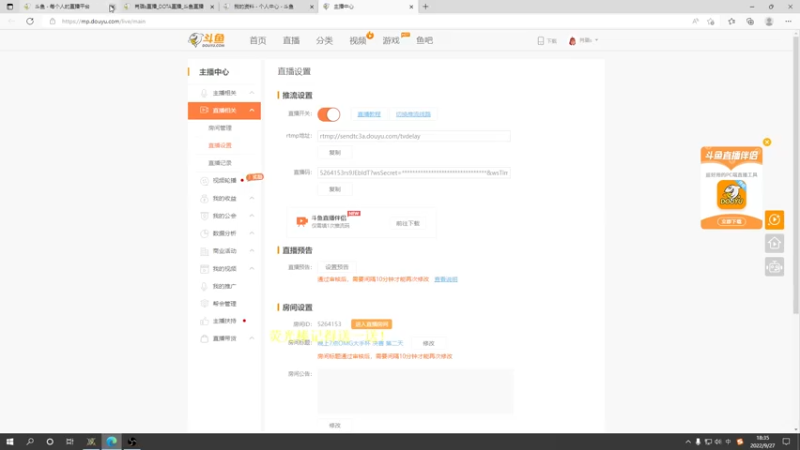The height and width of the screenshot is (450, 800).
Task: Open a new browser tab
Action: (426, 7)
